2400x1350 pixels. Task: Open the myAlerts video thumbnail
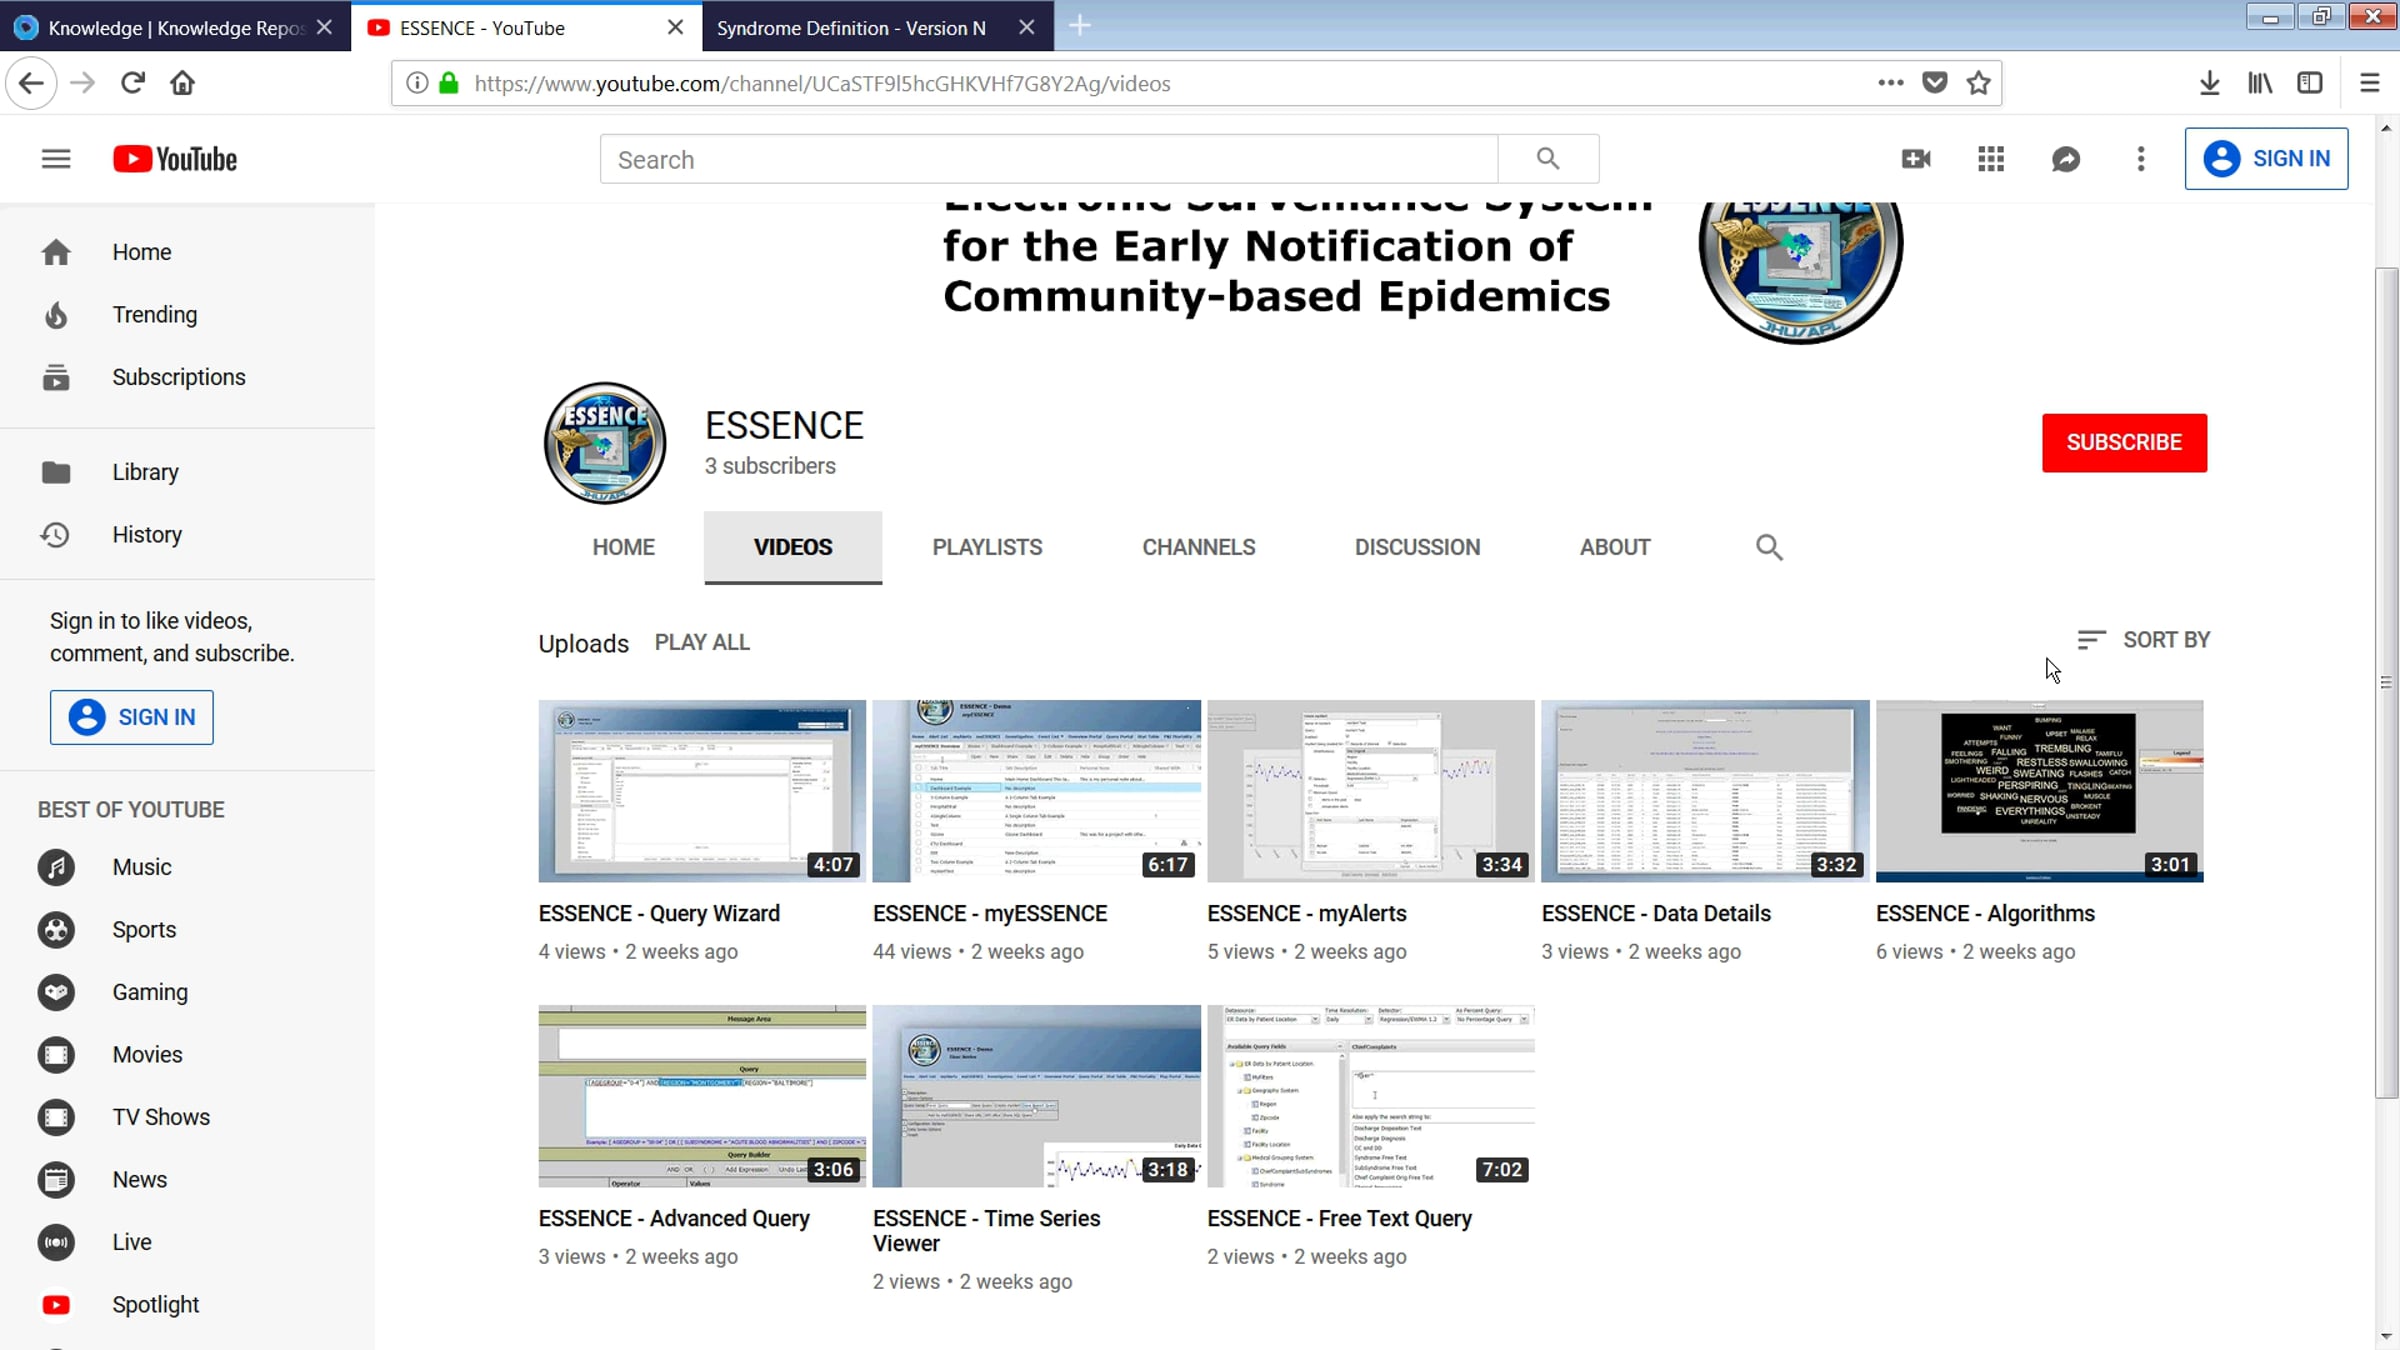pos(1371,791)
